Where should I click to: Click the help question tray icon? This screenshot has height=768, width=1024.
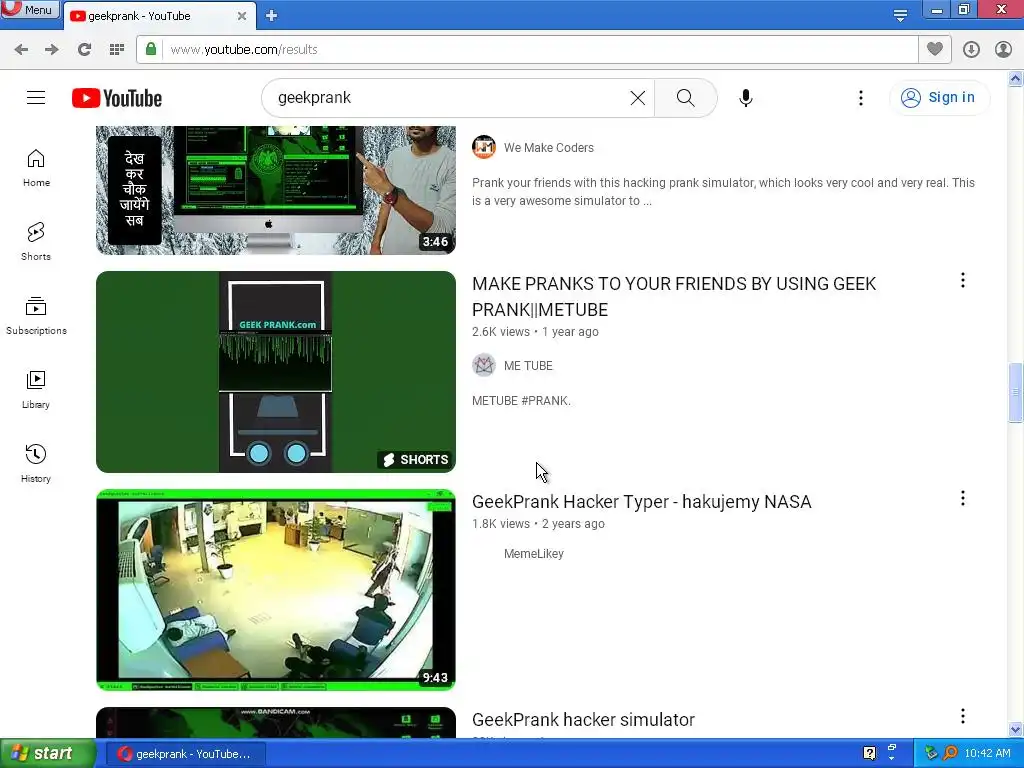click(869, 754)
